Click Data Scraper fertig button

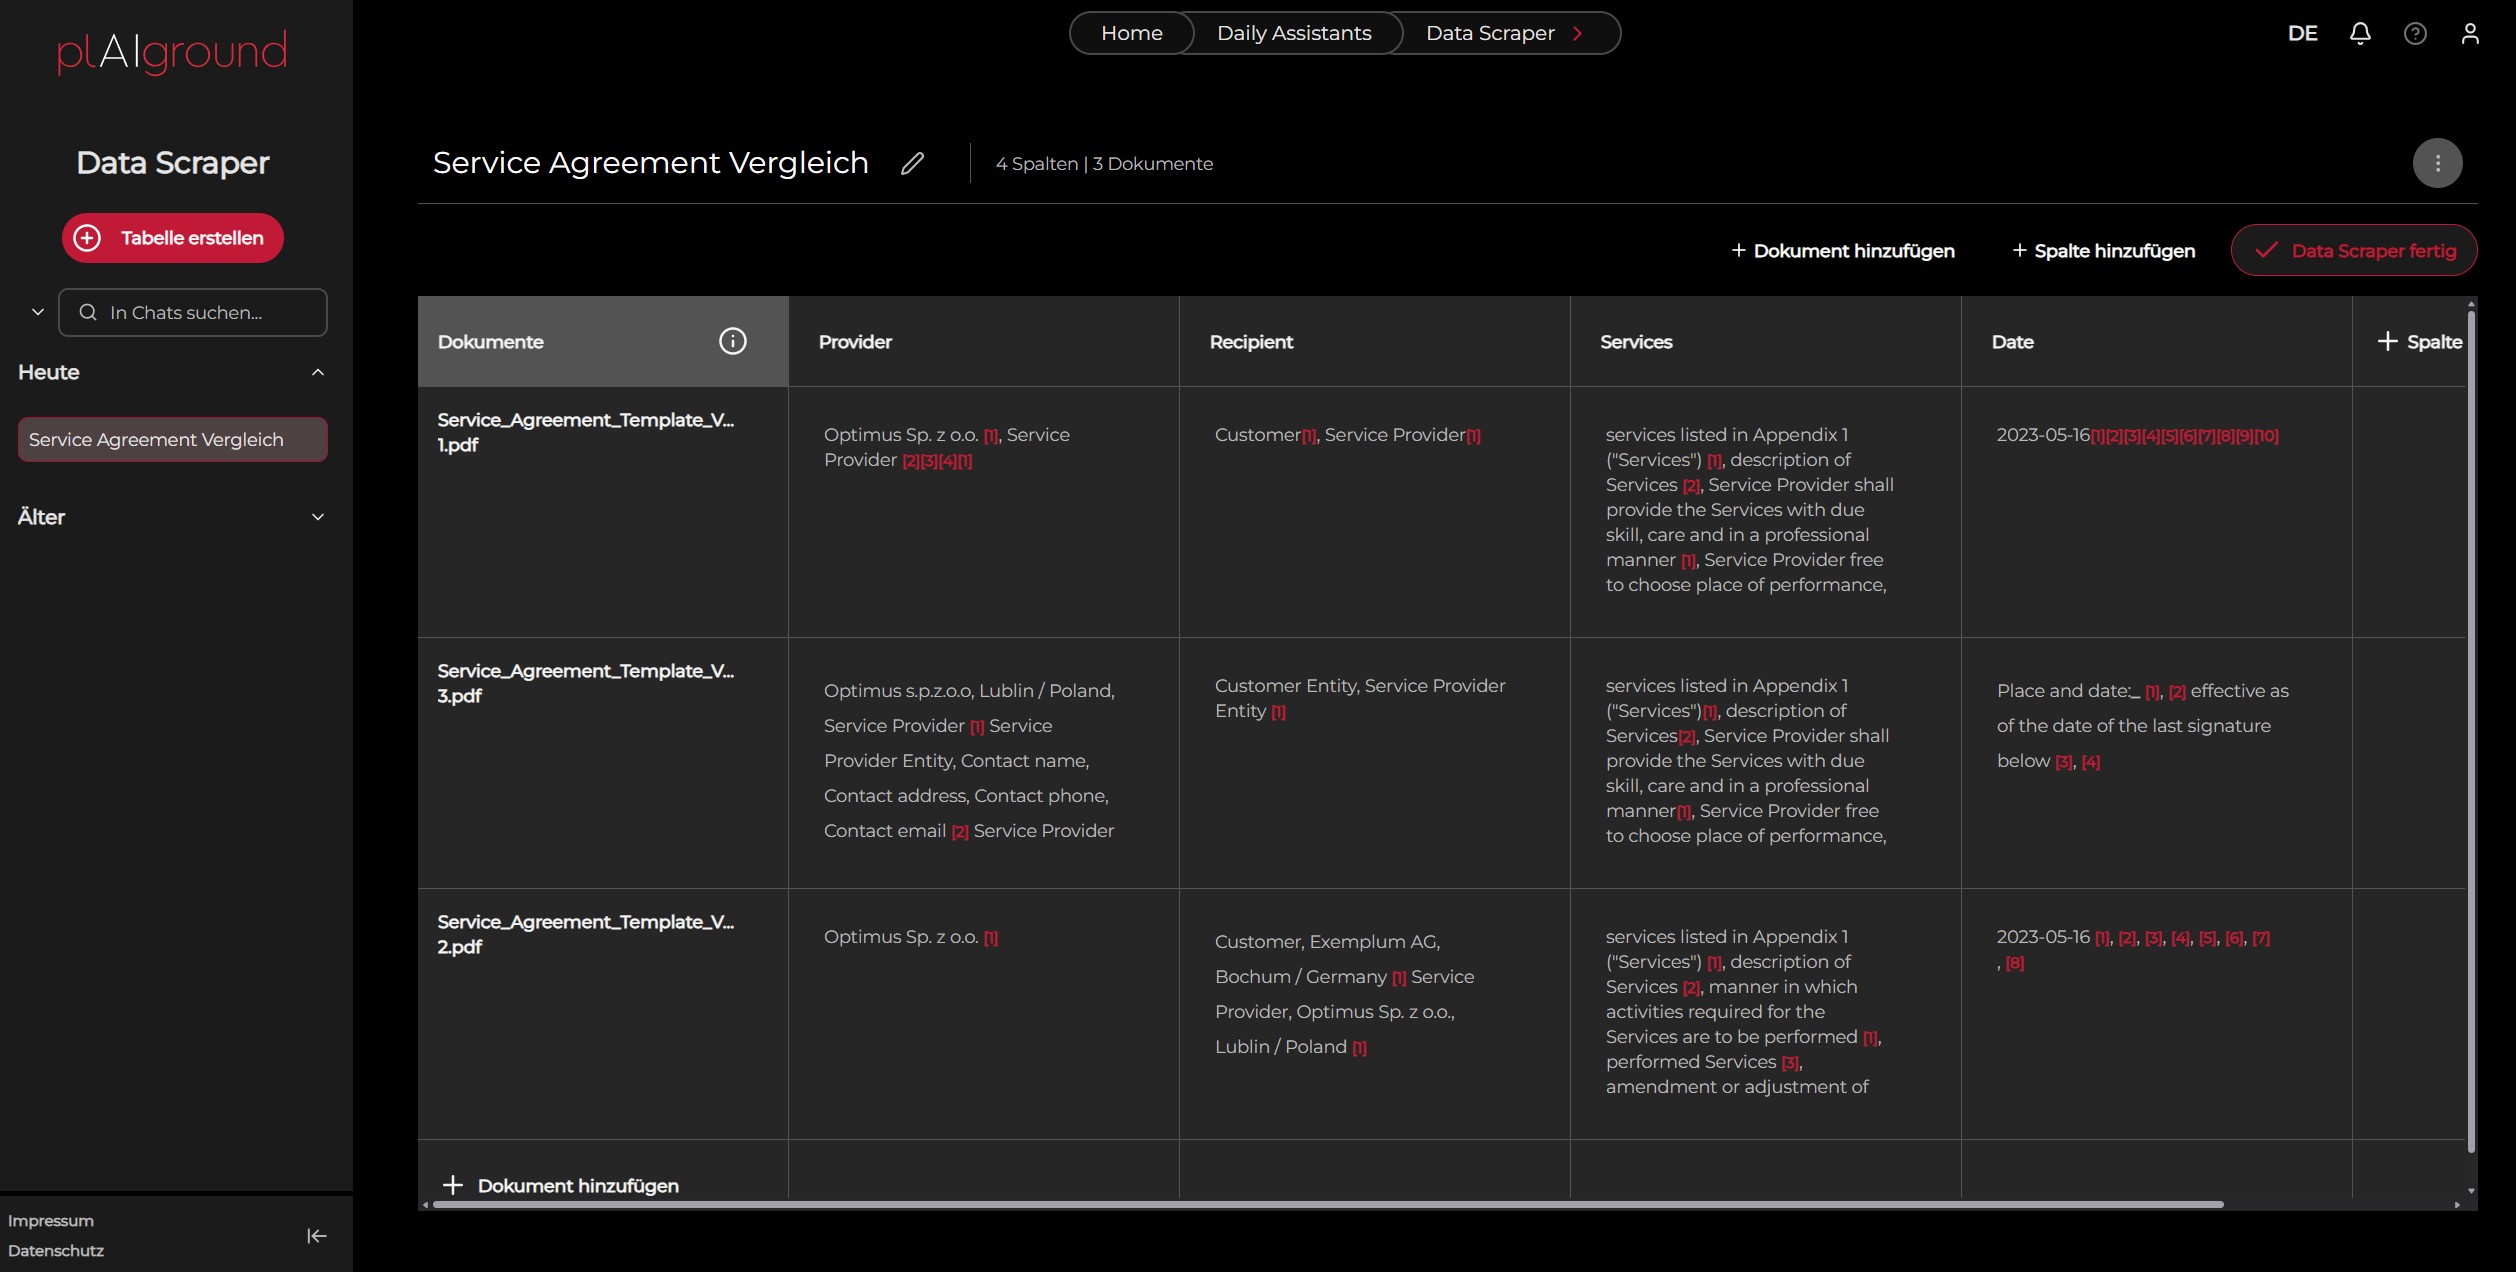pyautogui.click(x=2354, y=251)
